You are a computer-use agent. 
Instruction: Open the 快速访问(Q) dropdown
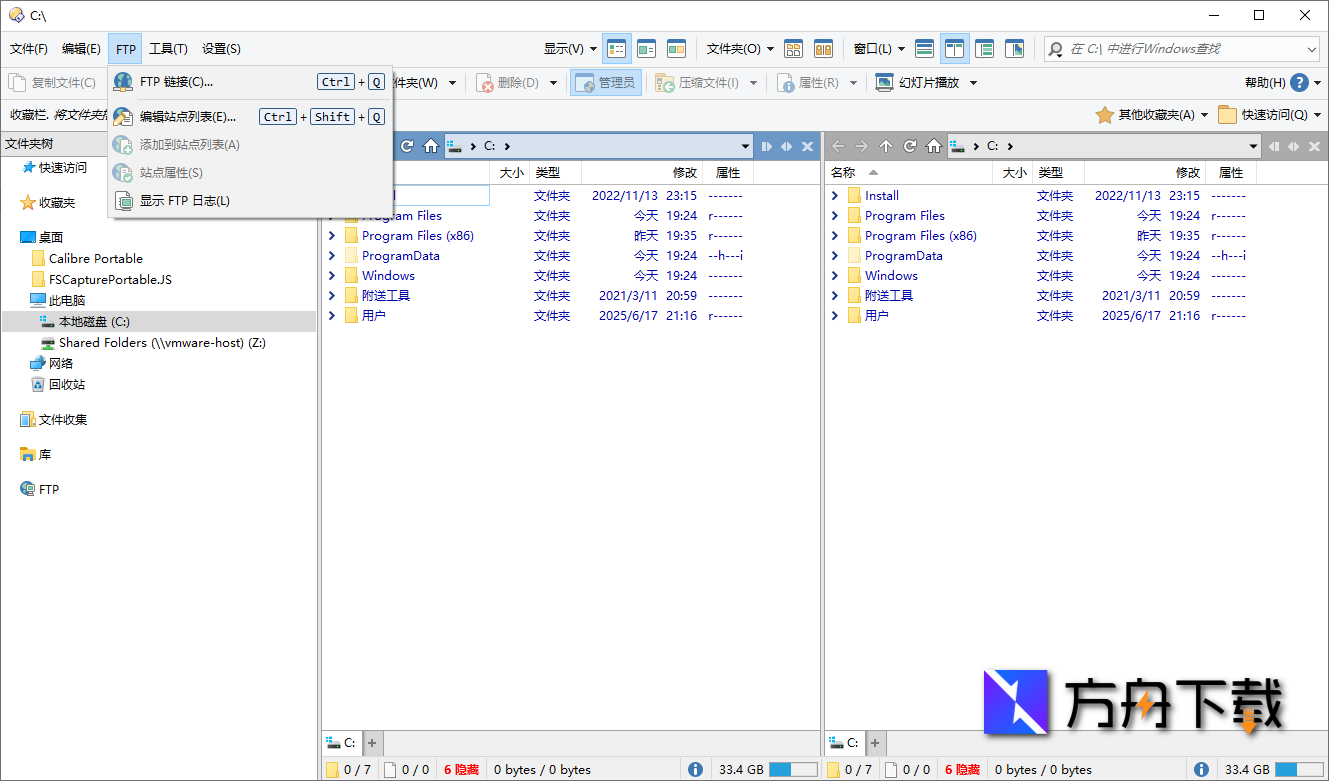[1270, 114]
